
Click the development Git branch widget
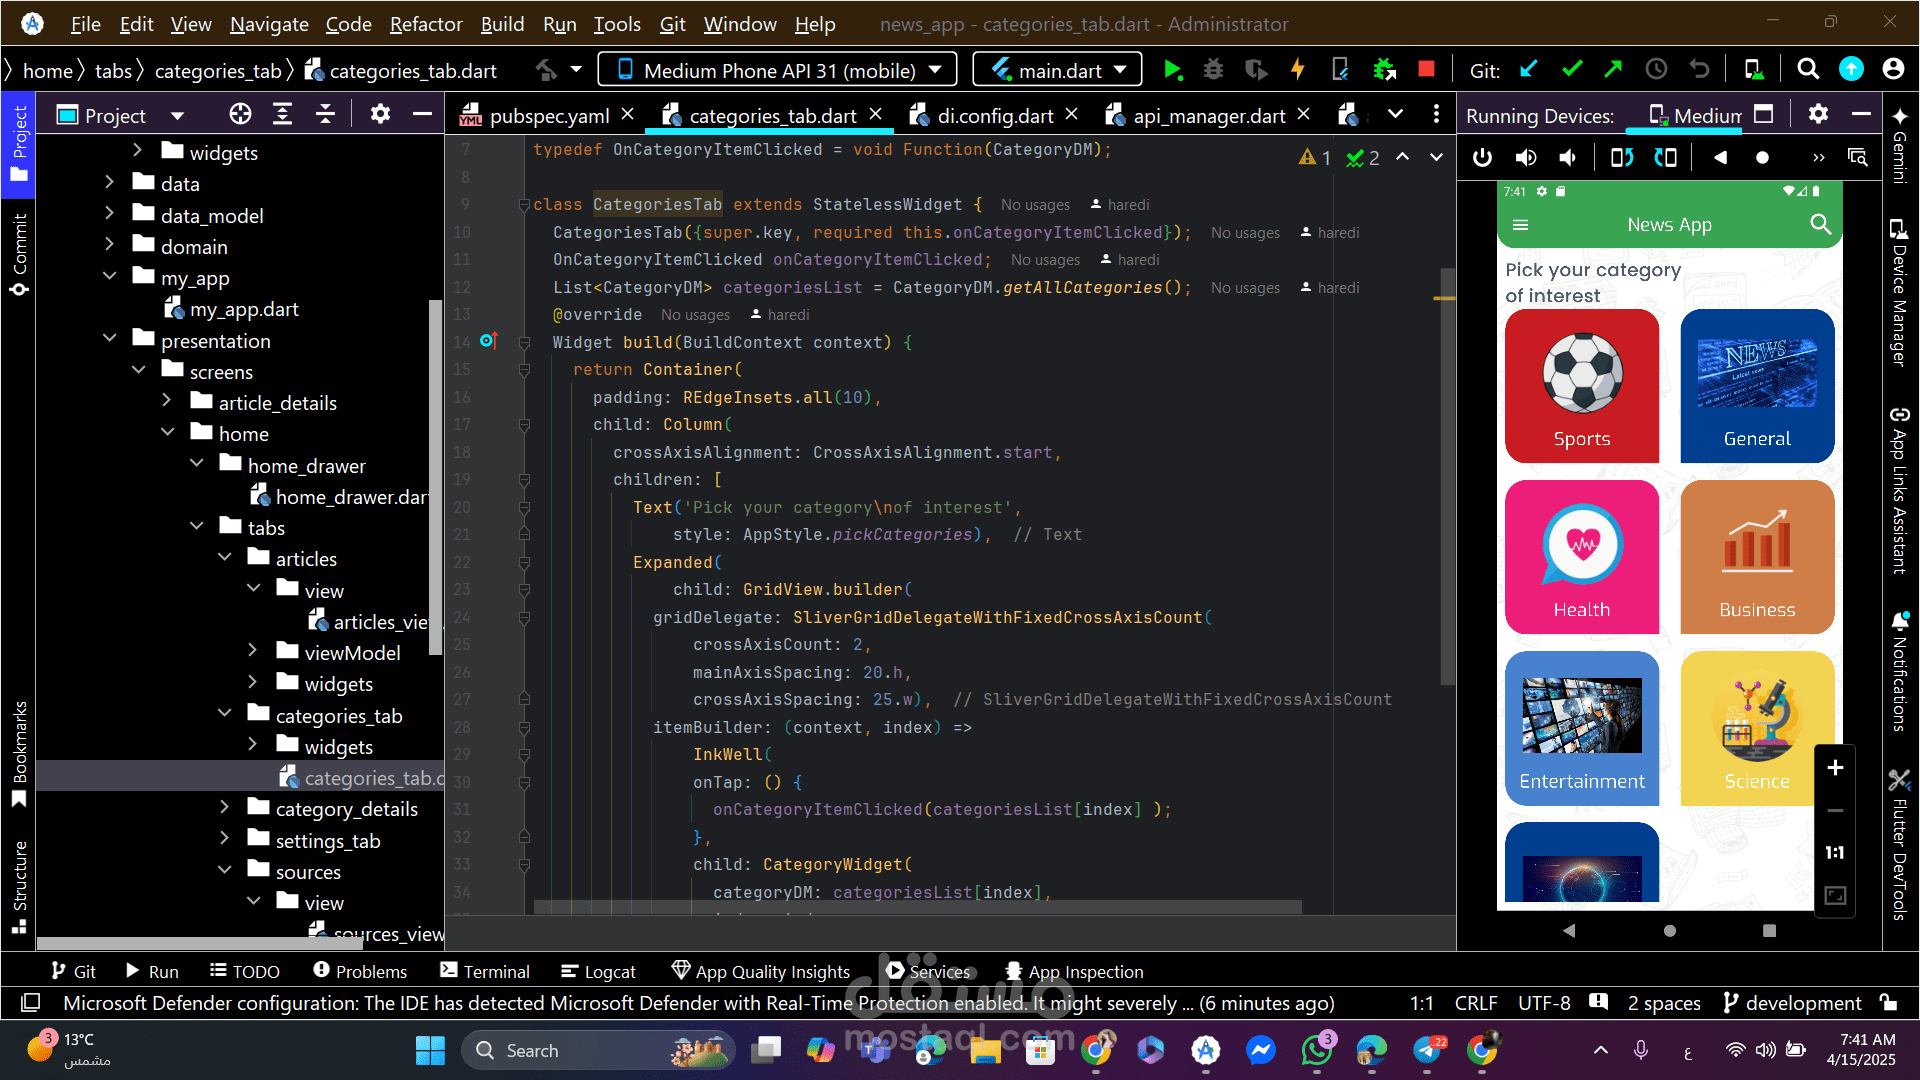(1792, 1003)
